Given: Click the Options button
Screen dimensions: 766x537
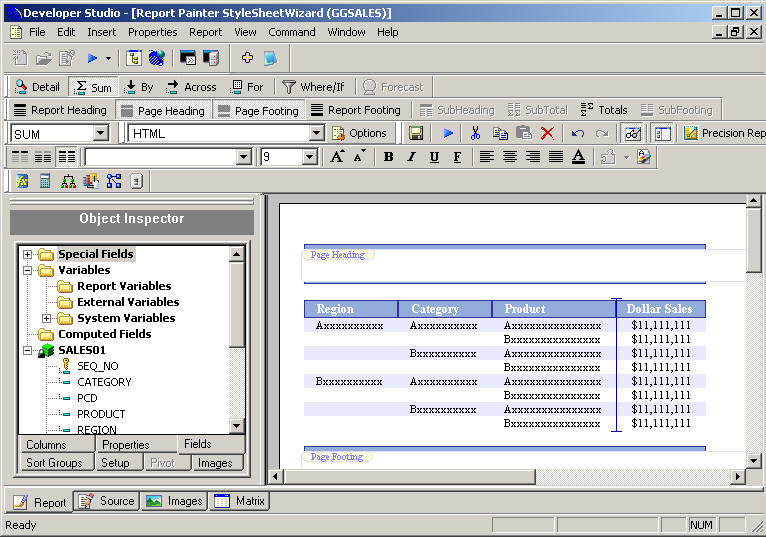Looking at the screenshot, I should click(360, 133).
